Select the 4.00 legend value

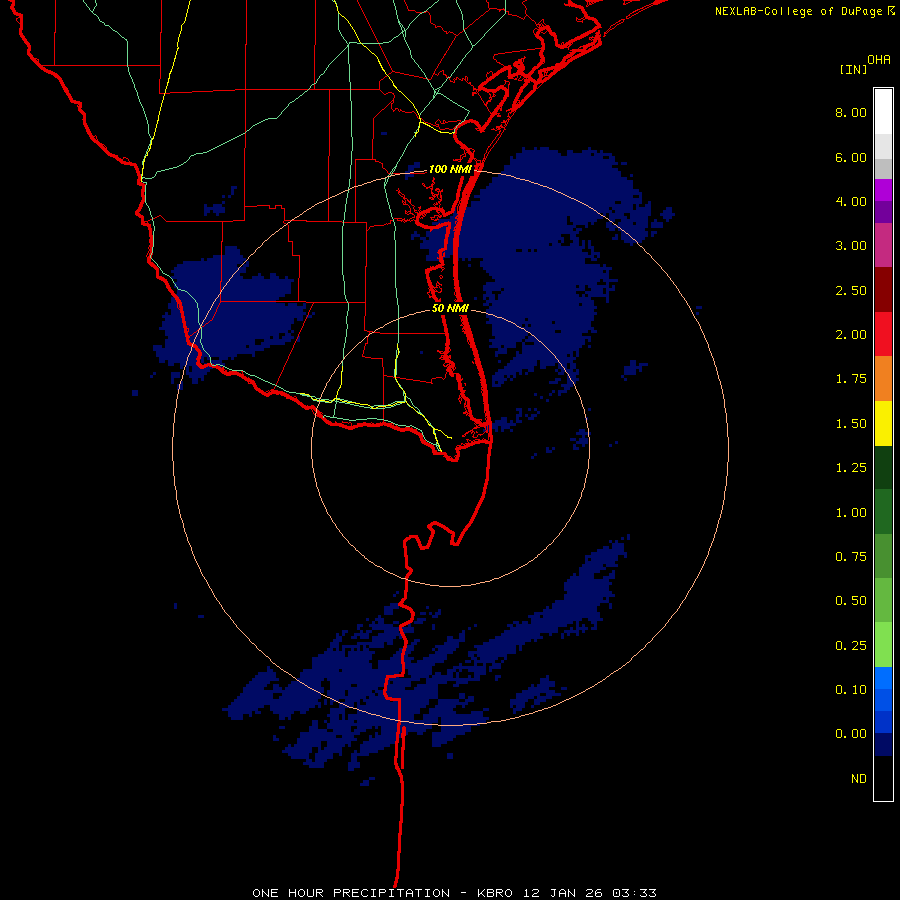tap(851, 201)
